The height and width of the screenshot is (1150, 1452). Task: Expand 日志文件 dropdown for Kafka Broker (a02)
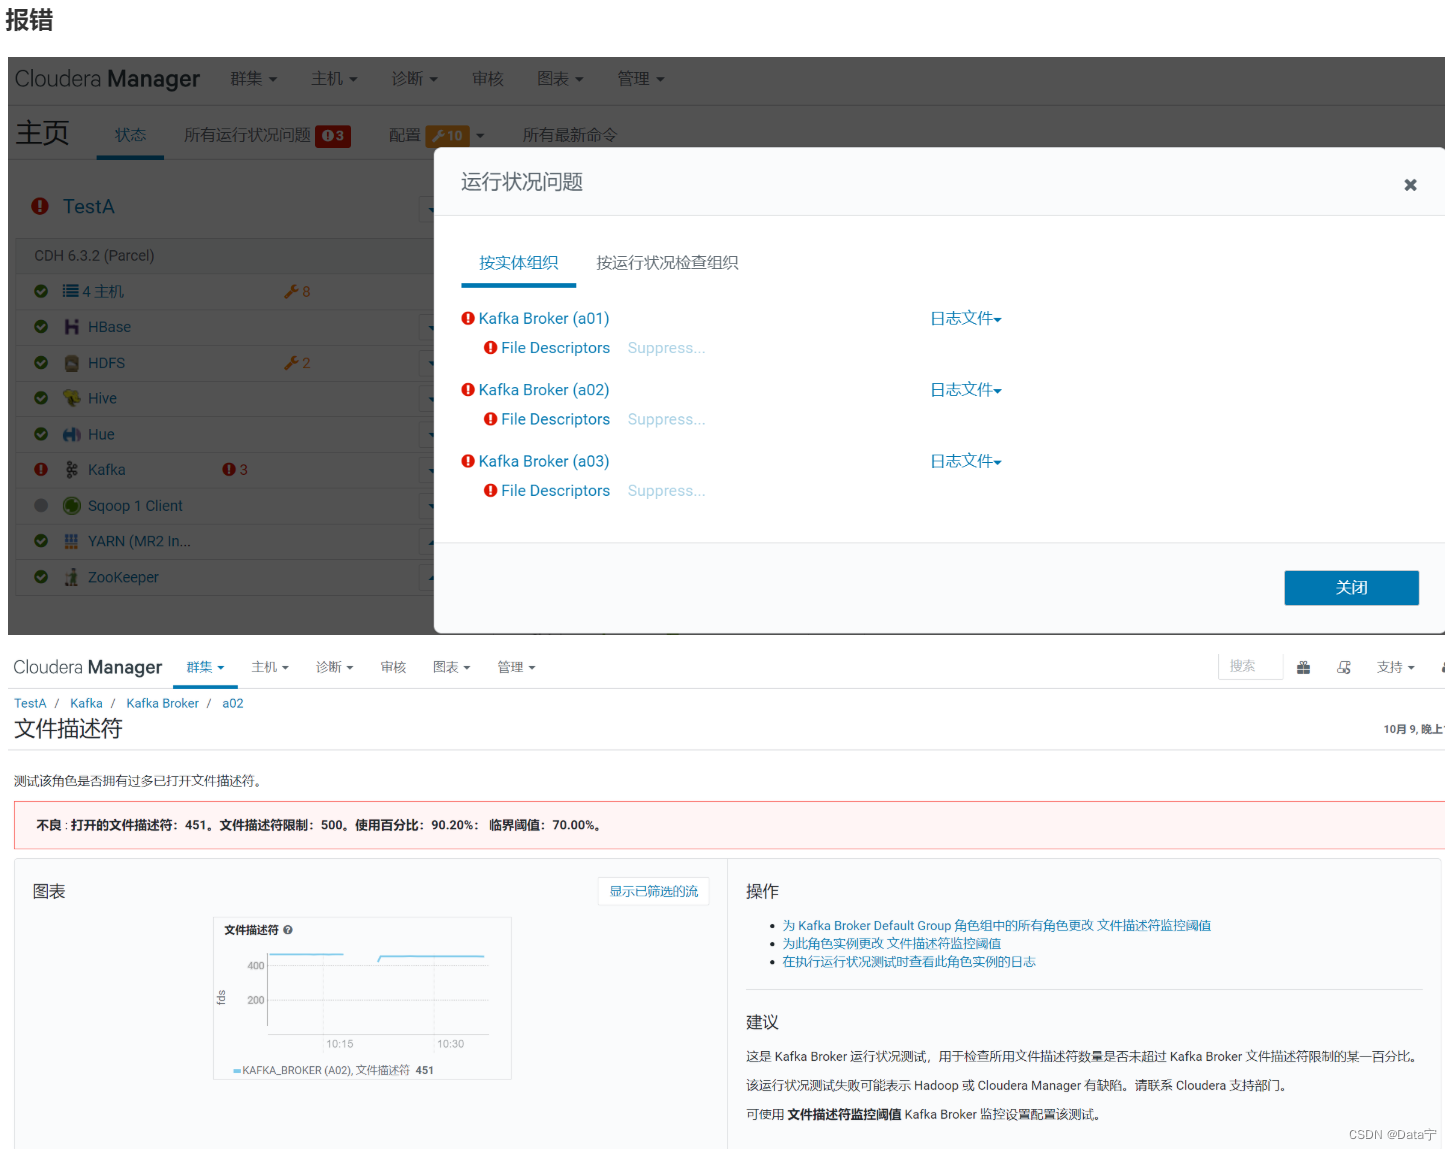[966, 390]
